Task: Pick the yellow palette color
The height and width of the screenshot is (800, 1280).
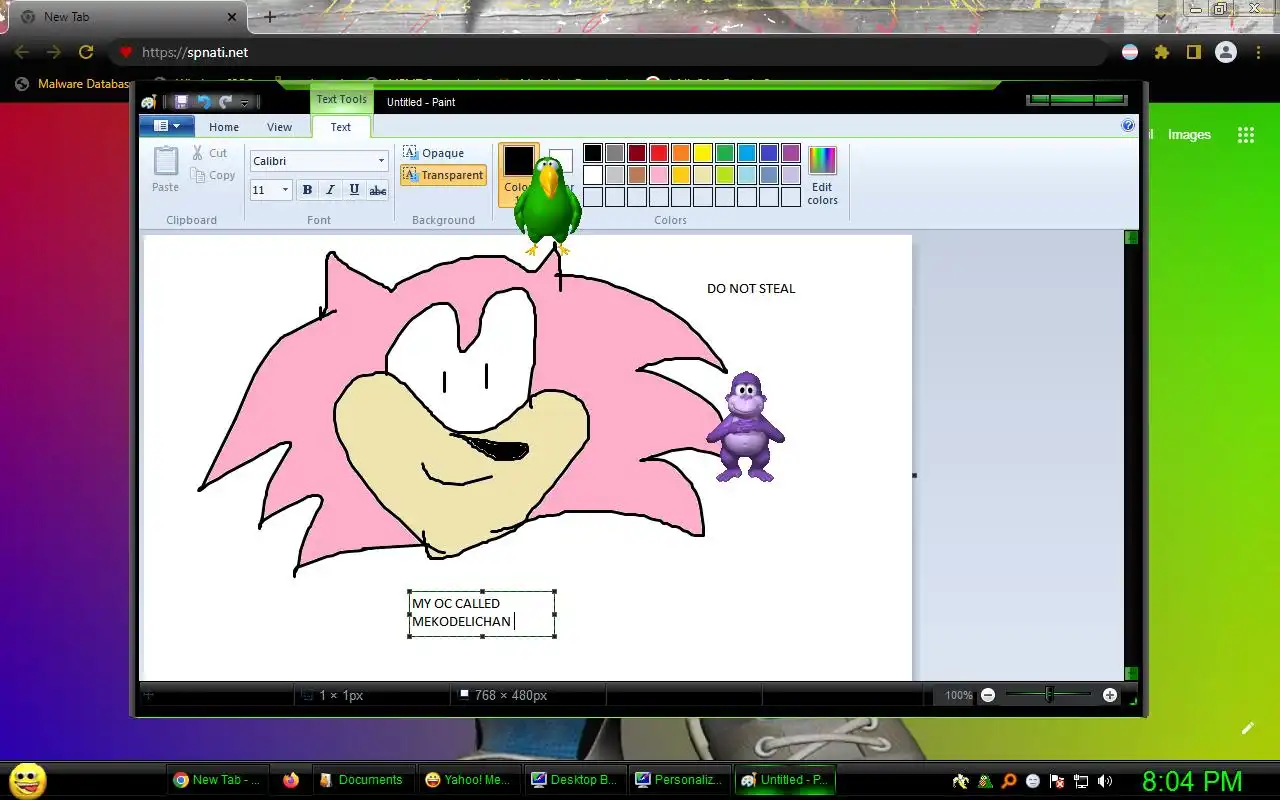Action: click(x=703, y=153)
